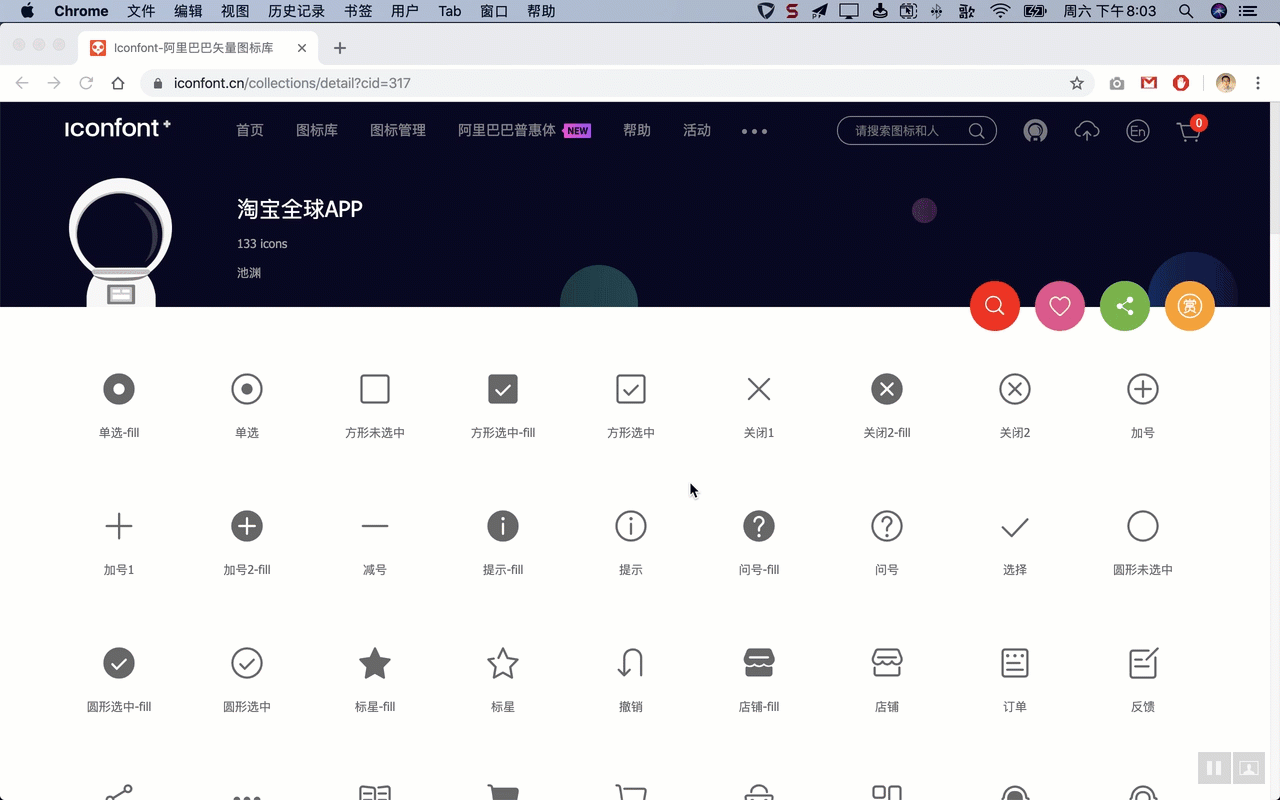The image size is (1280, 800).
Task: Go to the 首页 nav item
Action: pyautogui.click(x=250, y=130)
